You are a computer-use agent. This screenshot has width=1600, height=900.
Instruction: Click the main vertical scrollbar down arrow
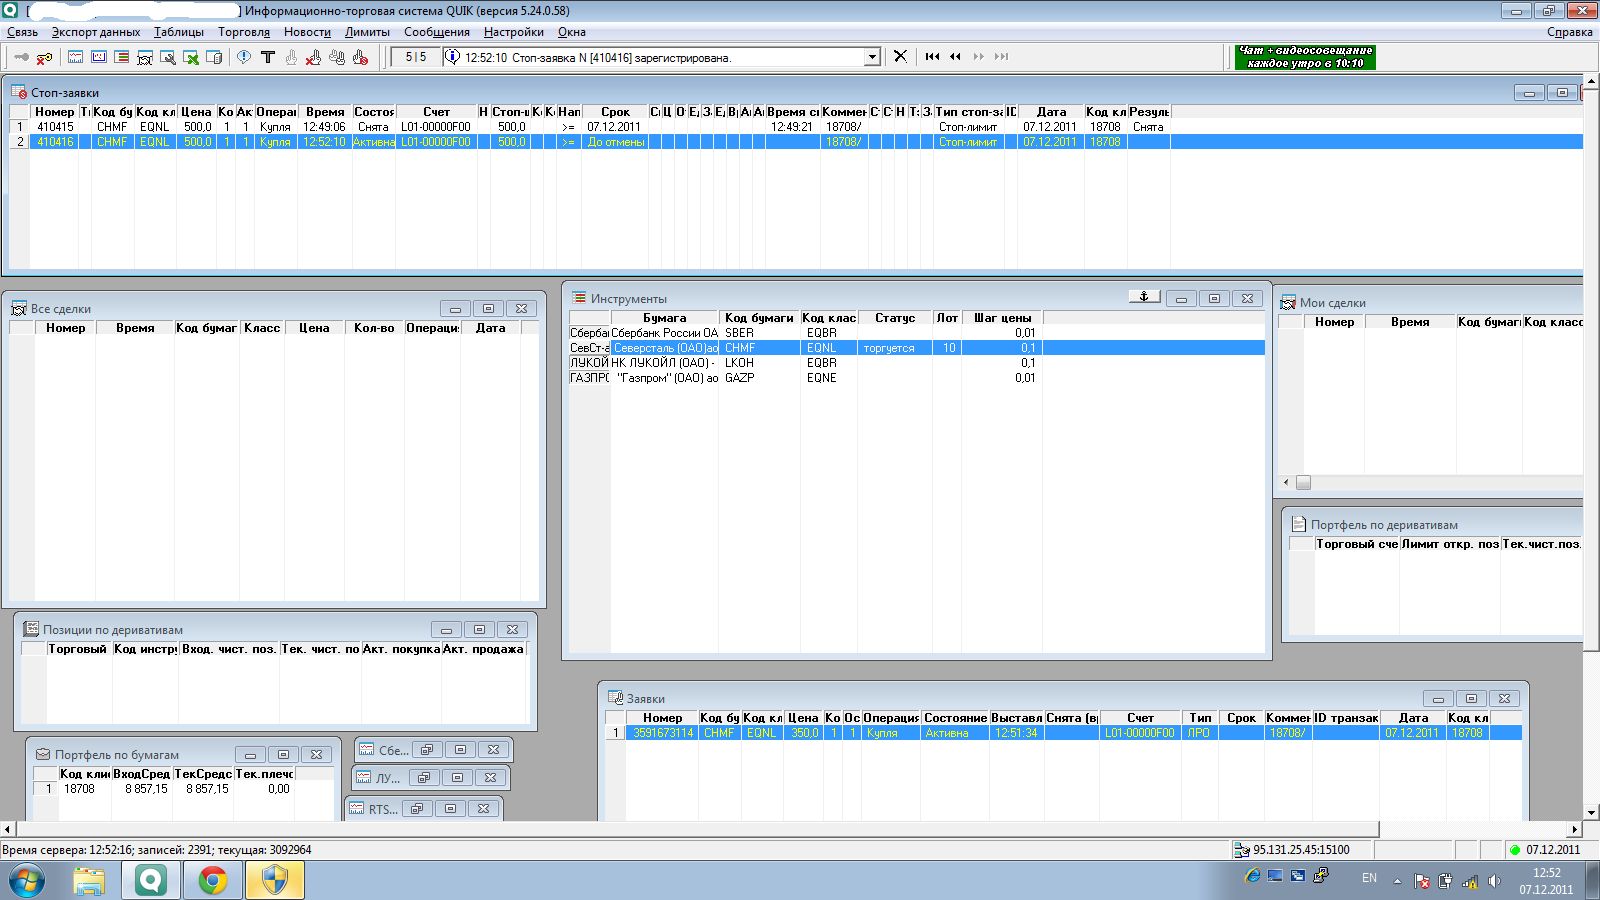[x=1592, y=813]
